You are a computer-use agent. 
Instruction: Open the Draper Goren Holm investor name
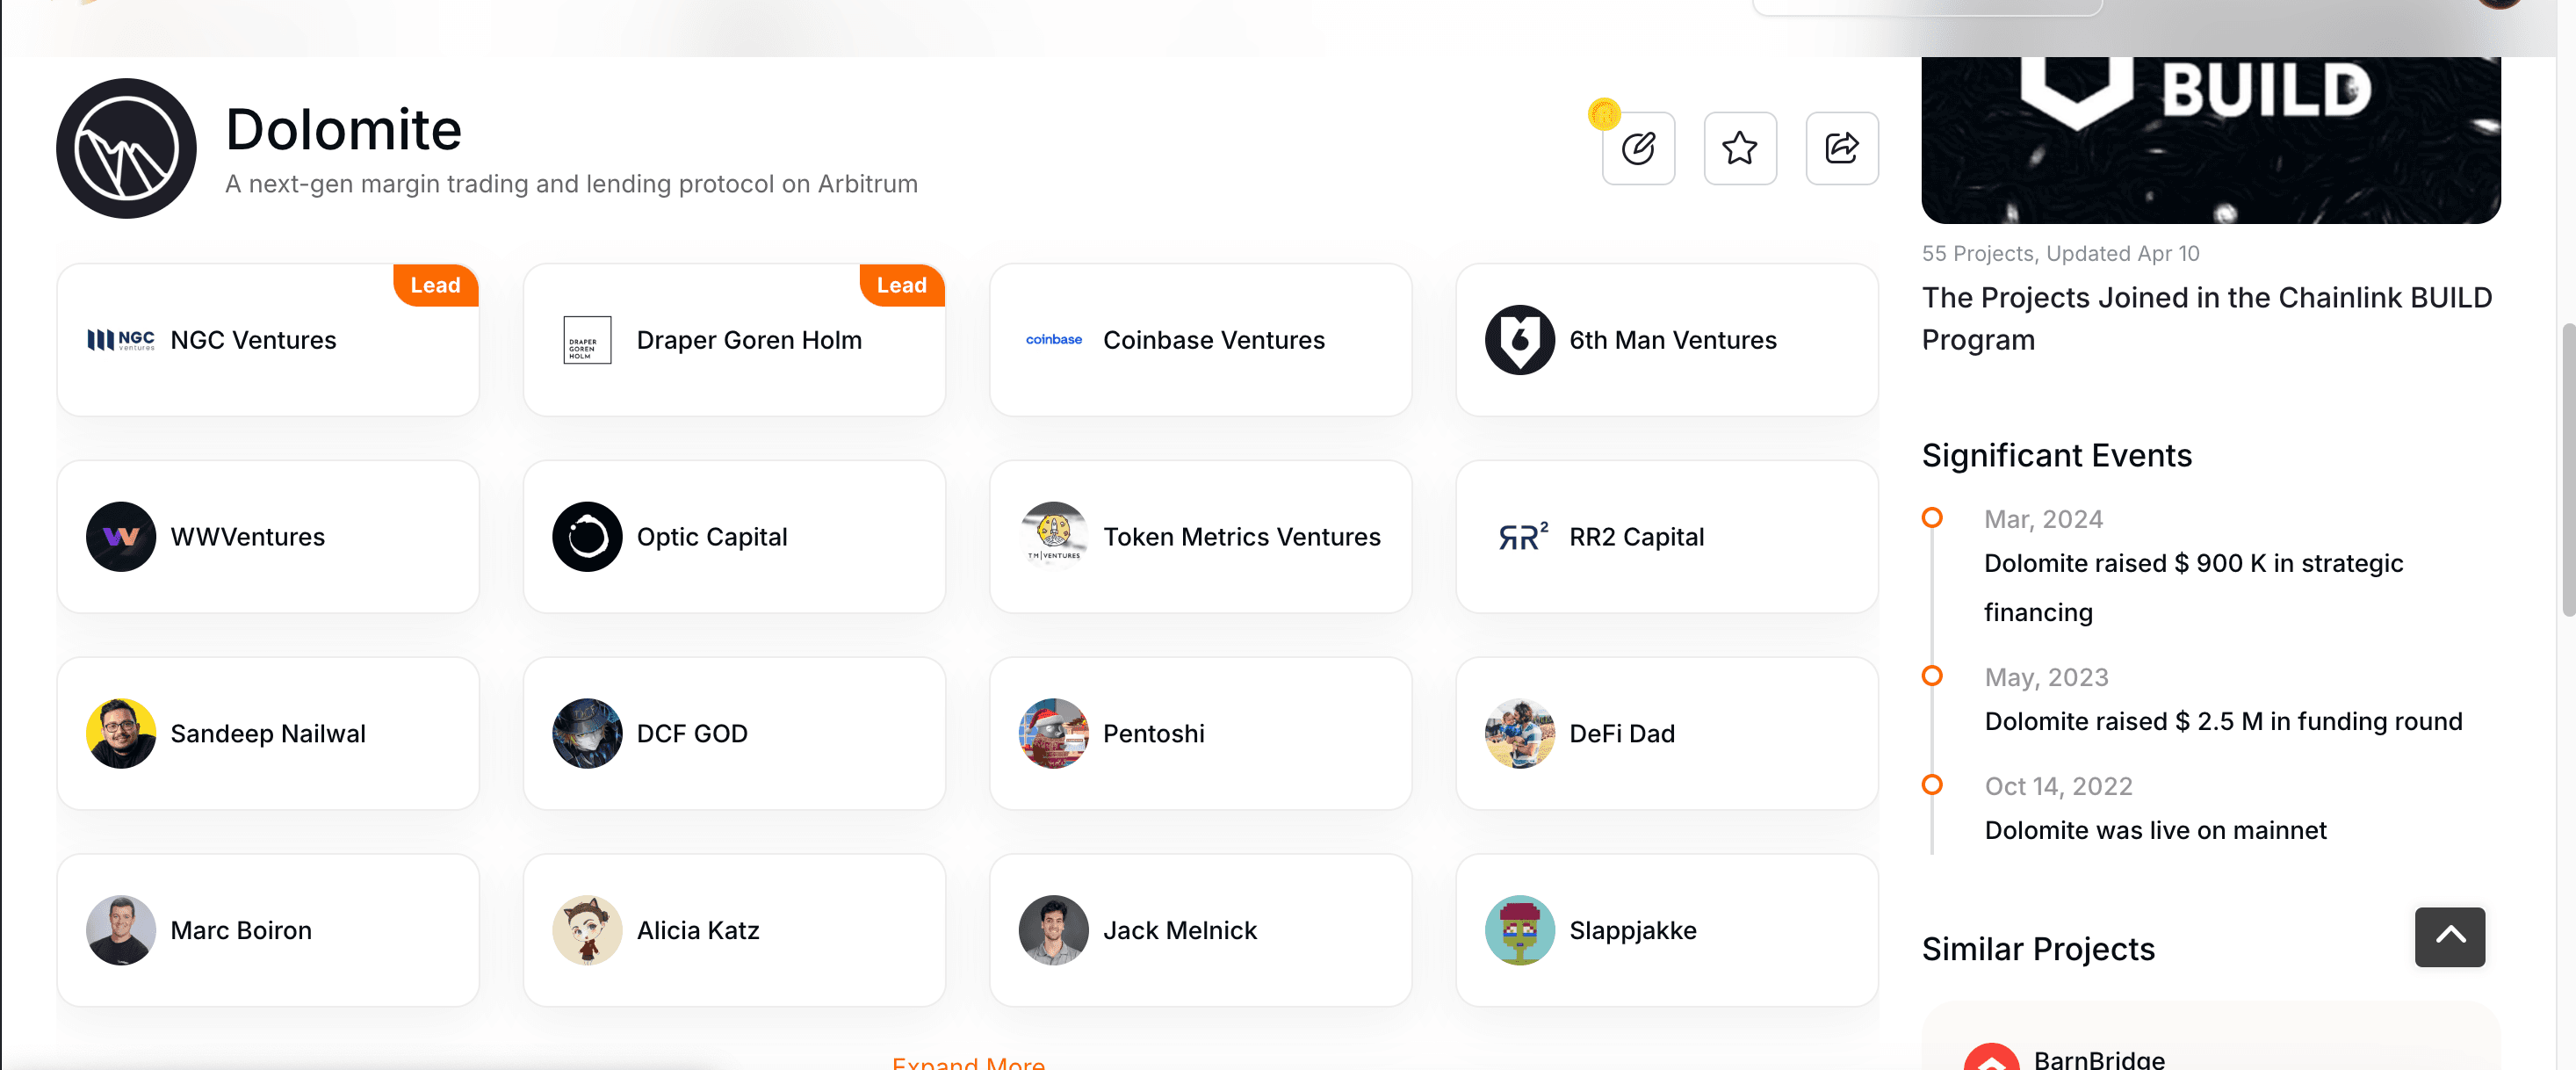pos(749,340)
